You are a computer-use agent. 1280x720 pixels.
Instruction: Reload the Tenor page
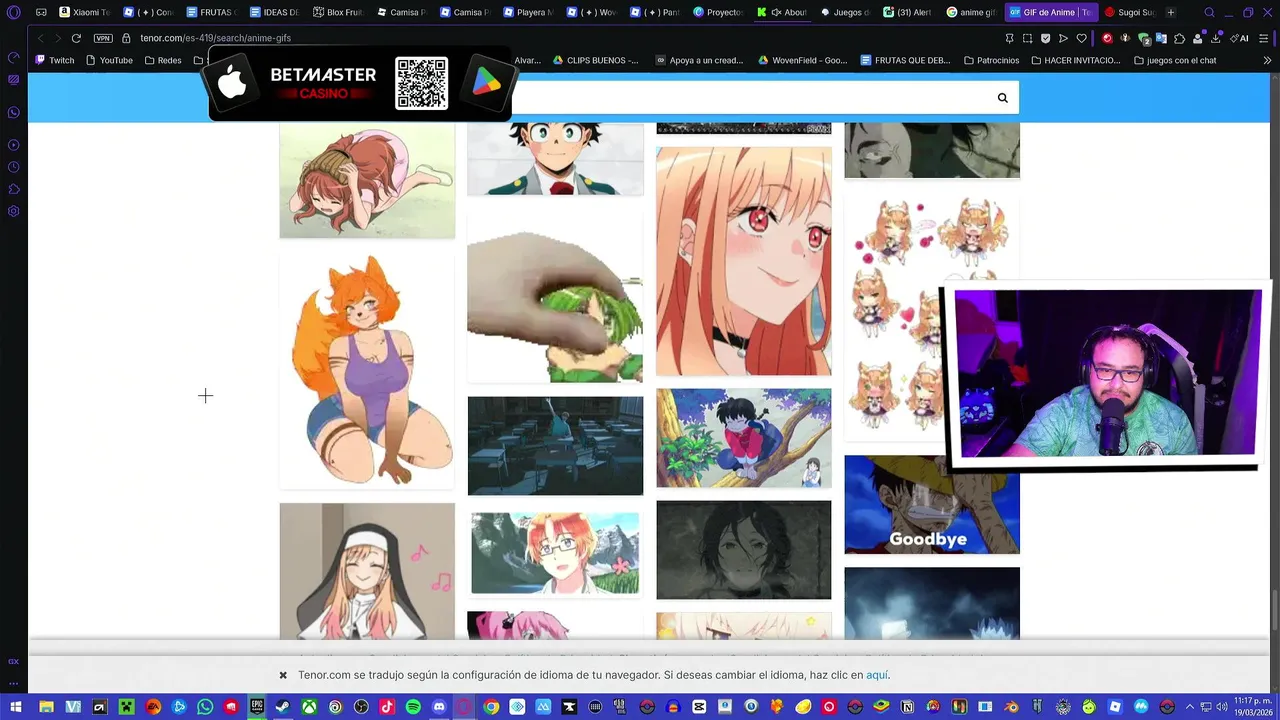pos(76,38)
